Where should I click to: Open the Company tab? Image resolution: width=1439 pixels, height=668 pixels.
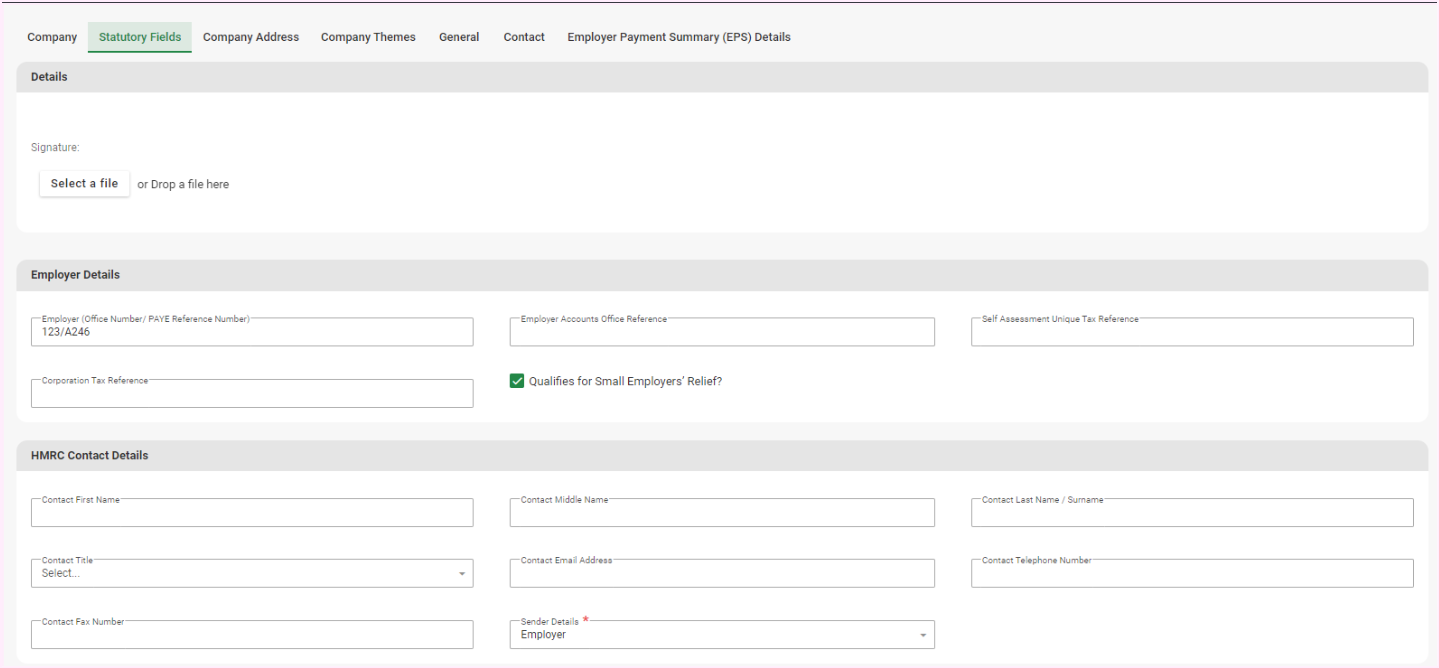(52, 37)
